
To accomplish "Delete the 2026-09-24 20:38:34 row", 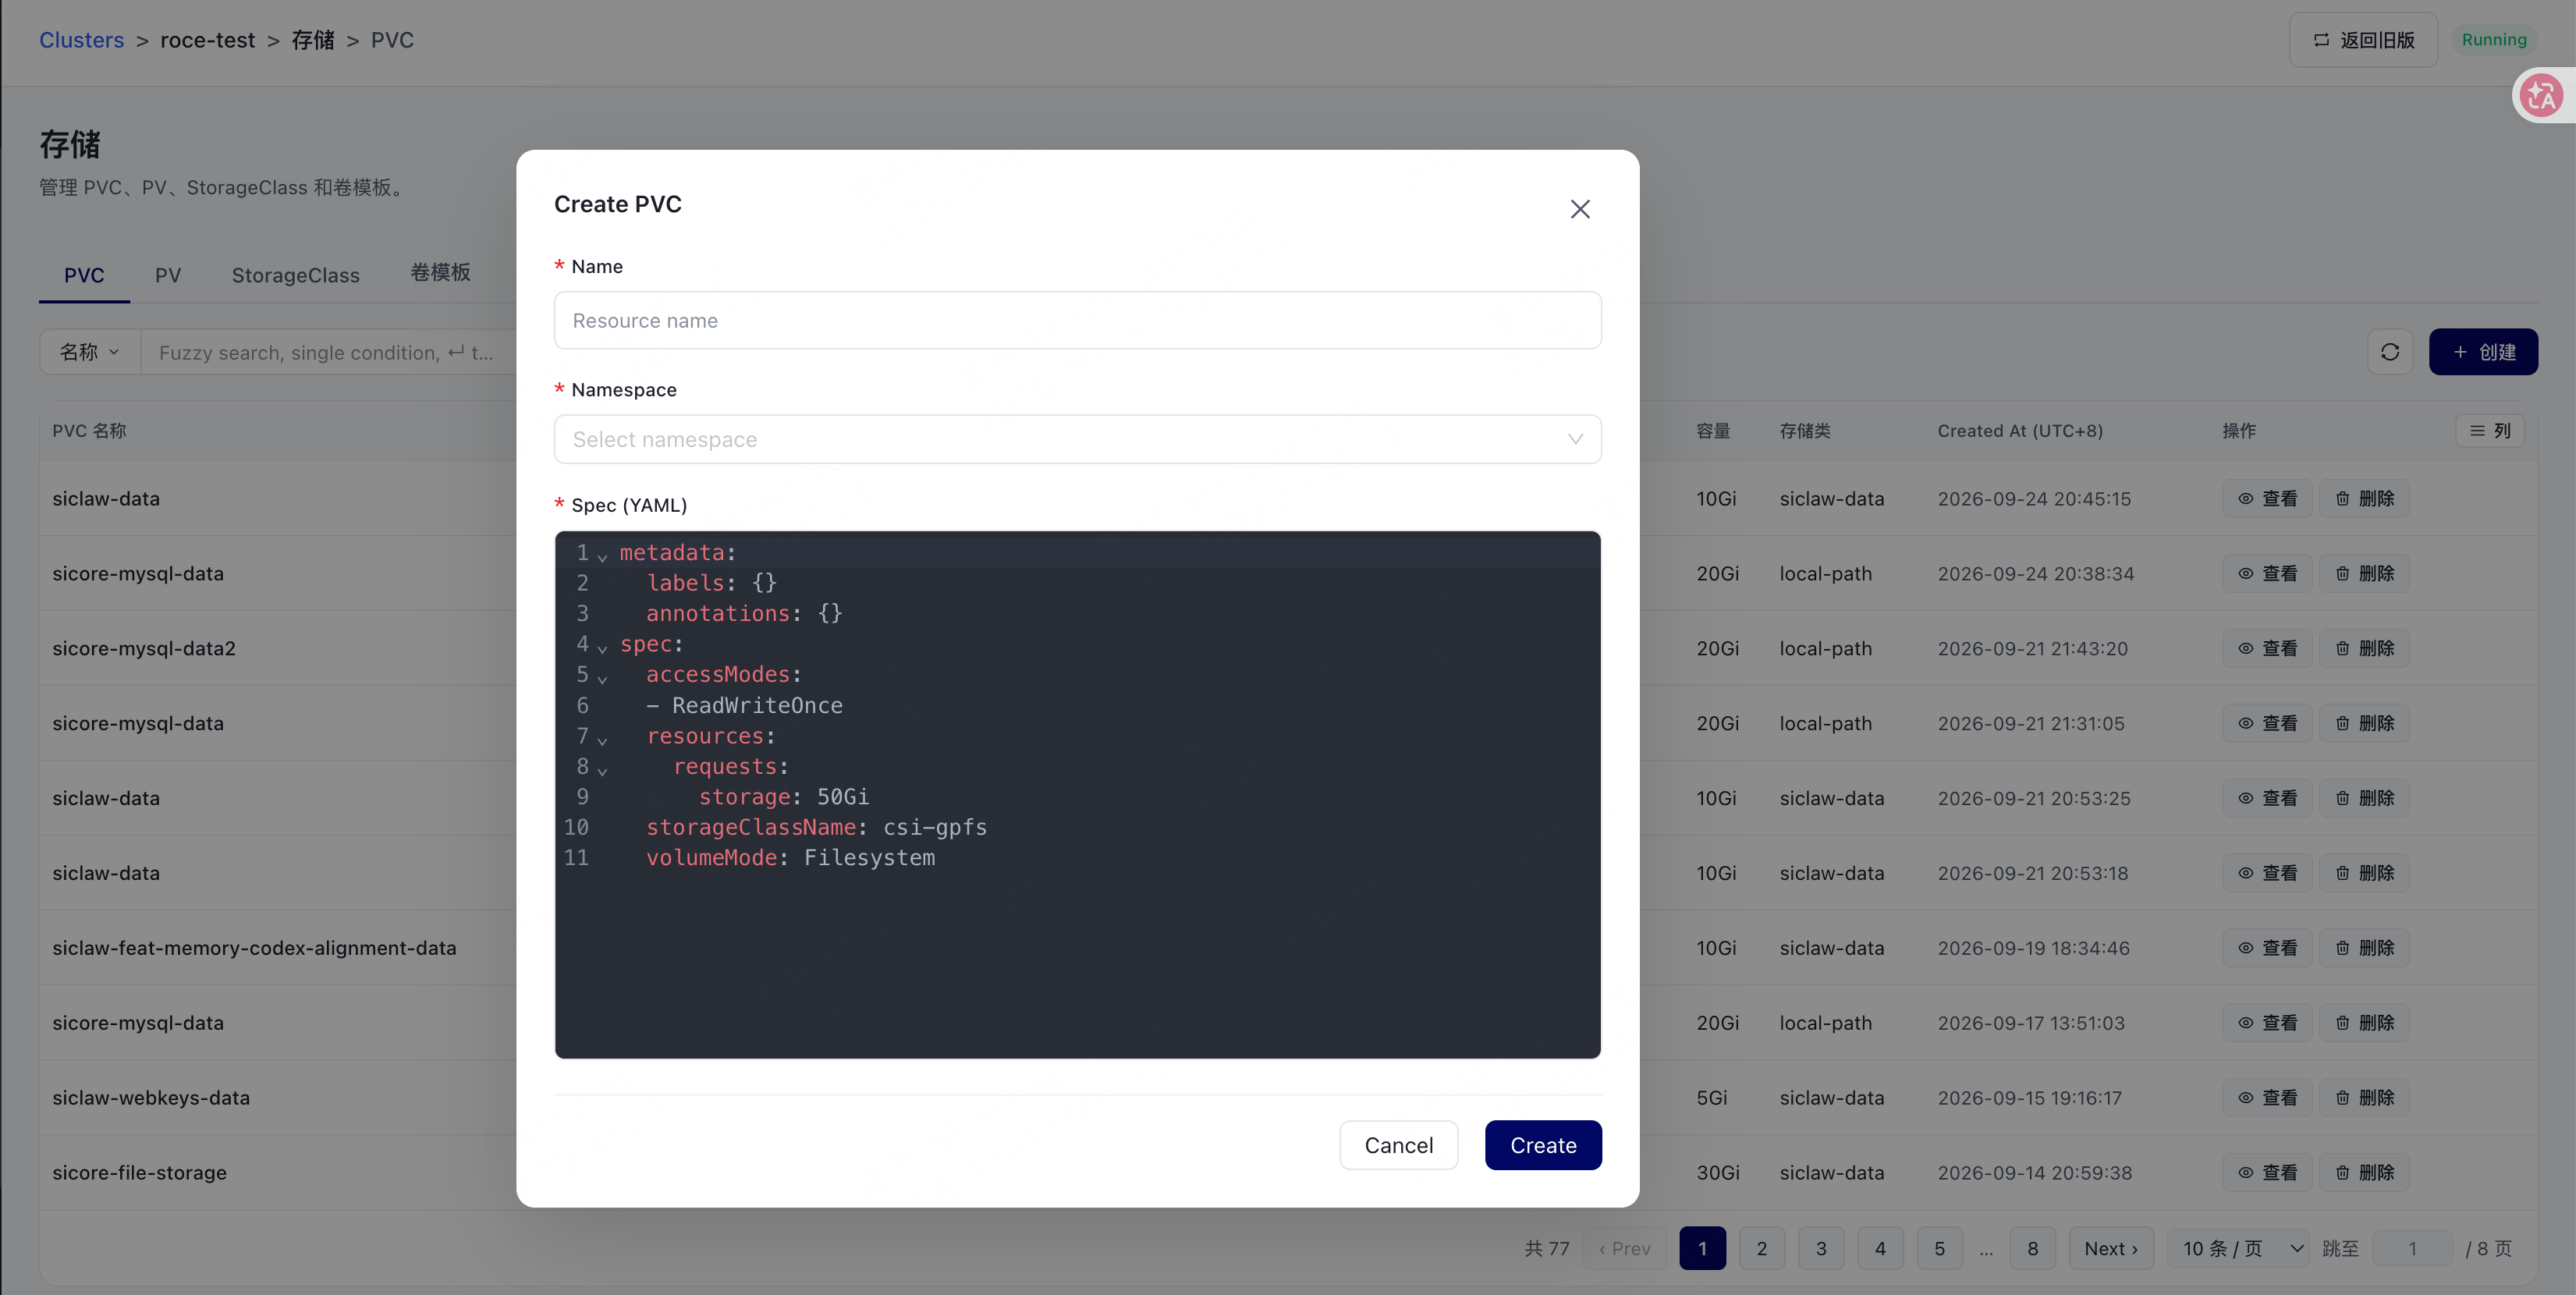I will tap(2364, 573).
